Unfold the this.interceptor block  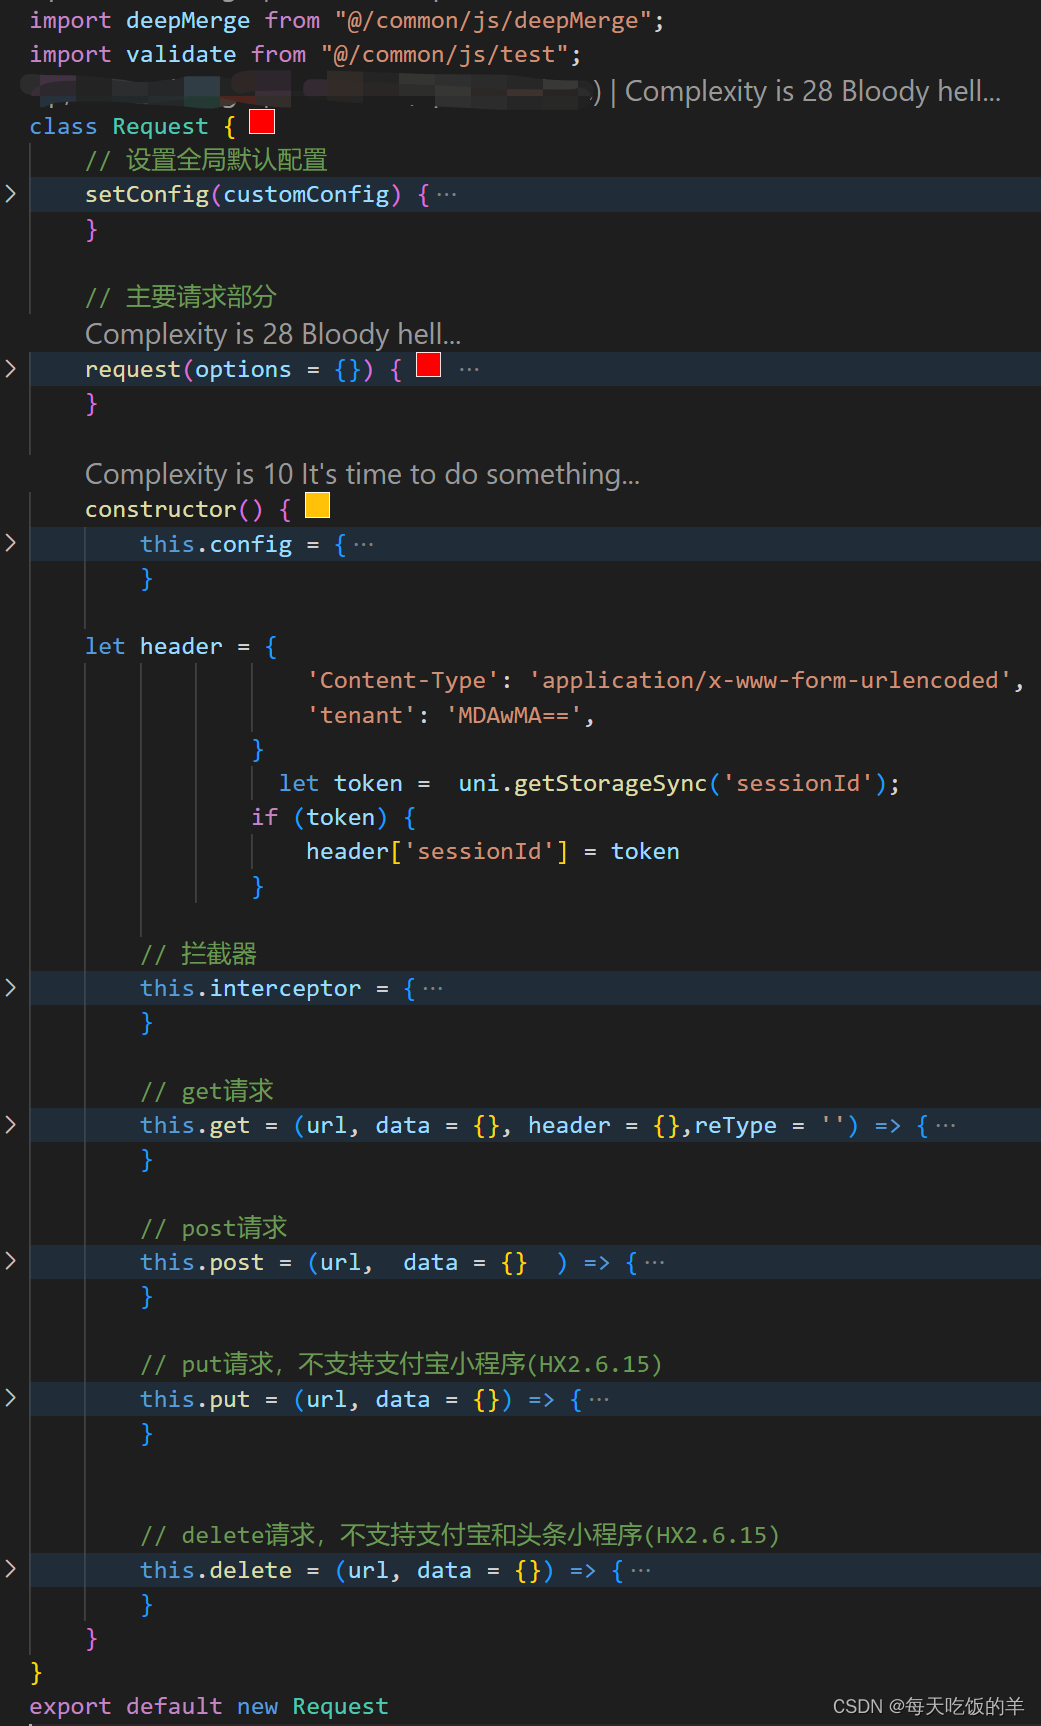(11, 988)
